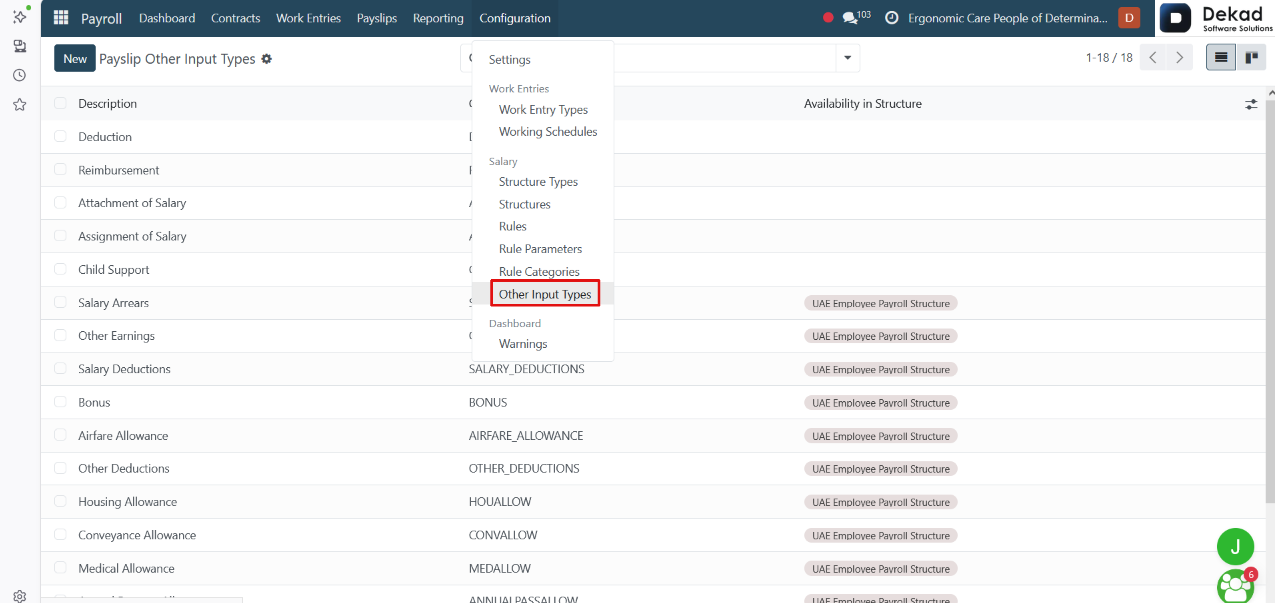Viewport: 1275px width, 603px height.
Task: Select Work Entry Types menu item
Action: point(543,110)
